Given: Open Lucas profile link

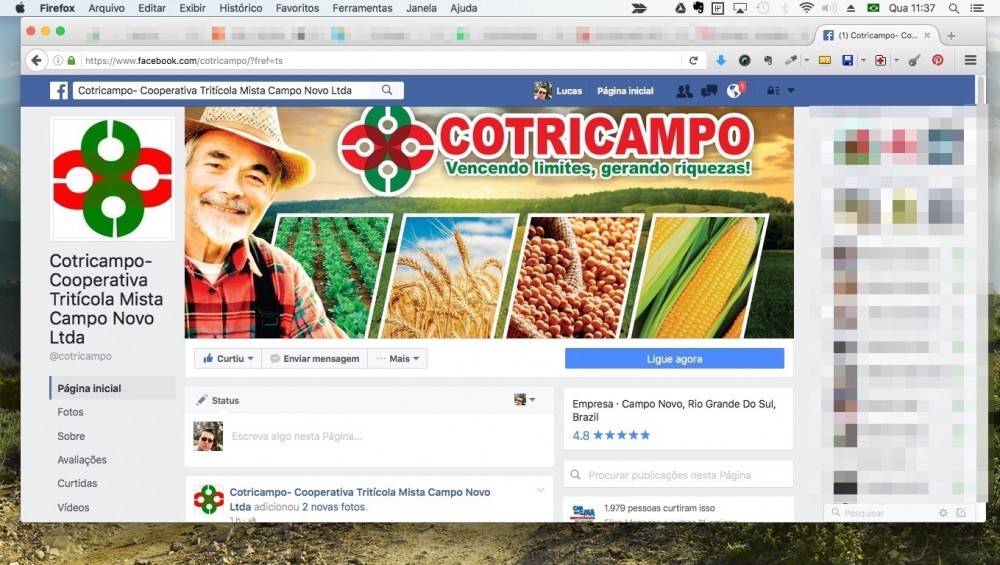Looking at the screenshot, I should tap(558, 91).
